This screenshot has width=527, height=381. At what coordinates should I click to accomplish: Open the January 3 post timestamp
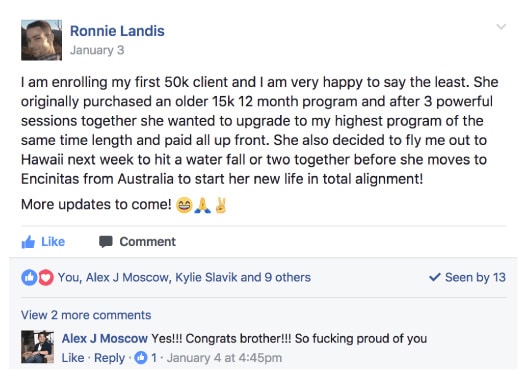coord(97,50)
